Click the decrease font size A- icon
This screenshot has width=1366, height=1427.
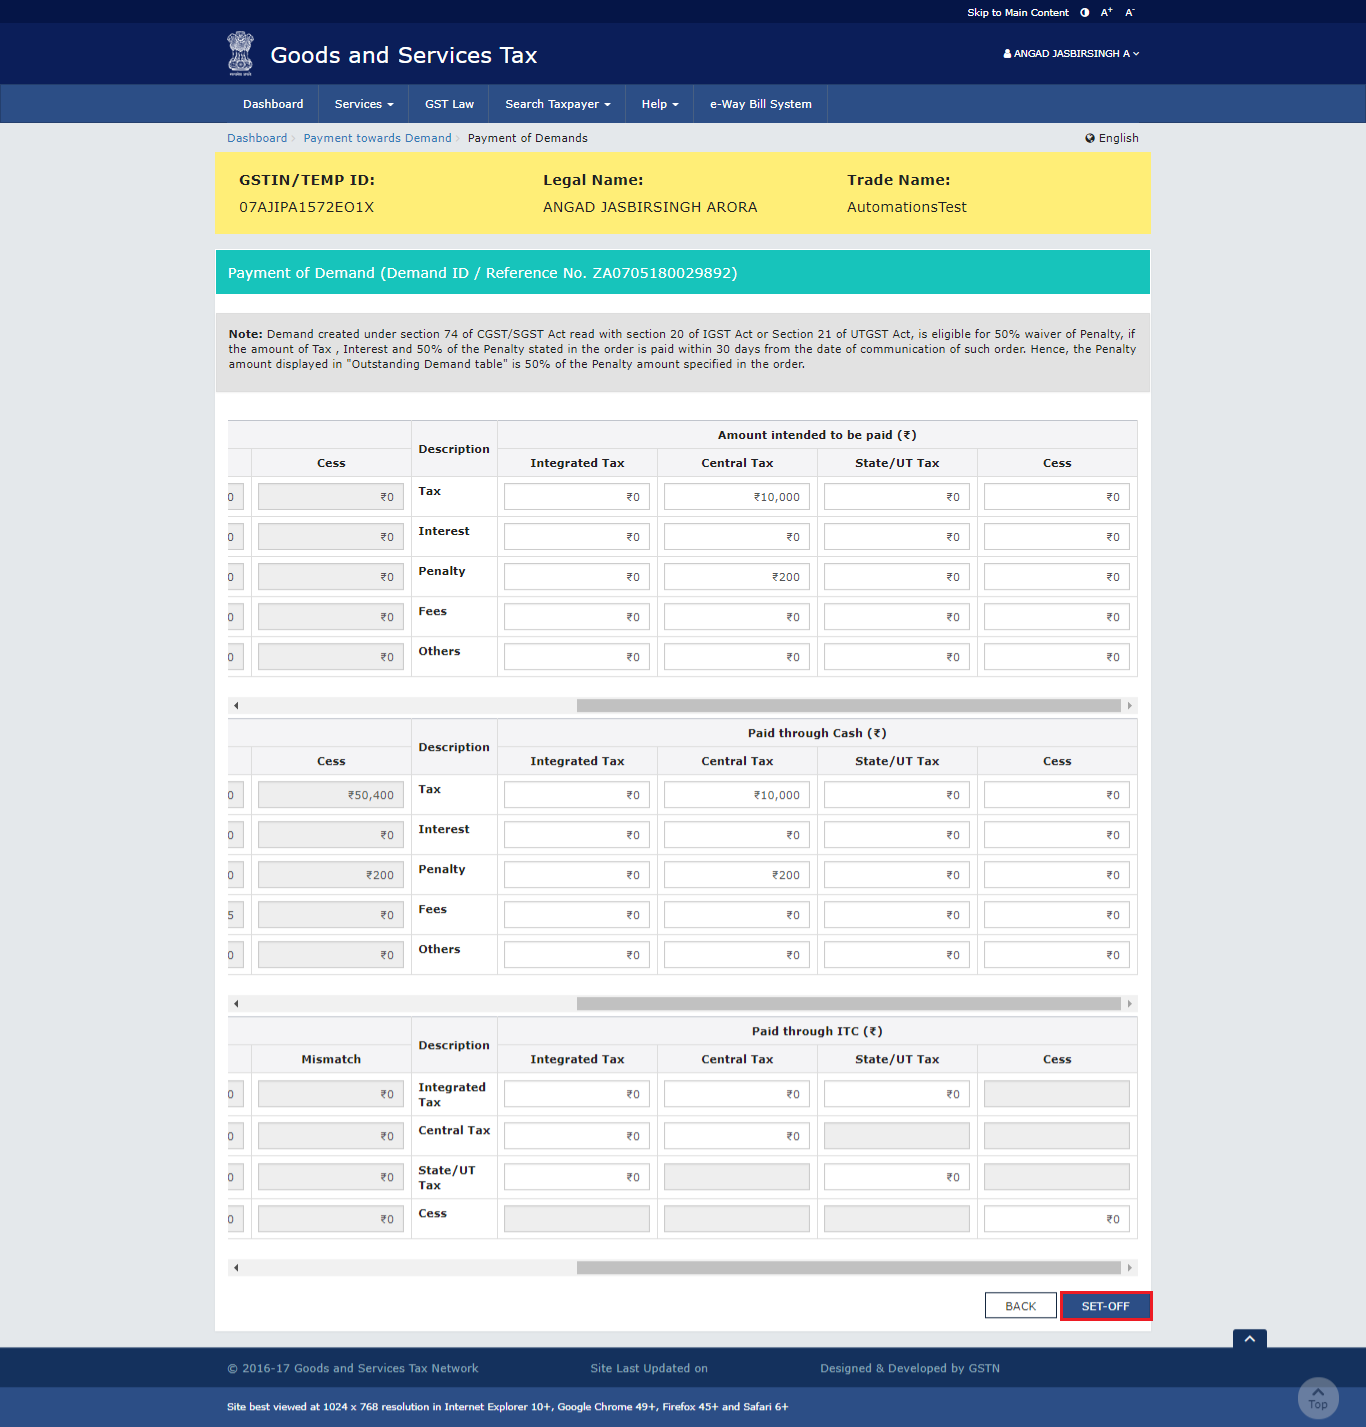coord(1129,12)
